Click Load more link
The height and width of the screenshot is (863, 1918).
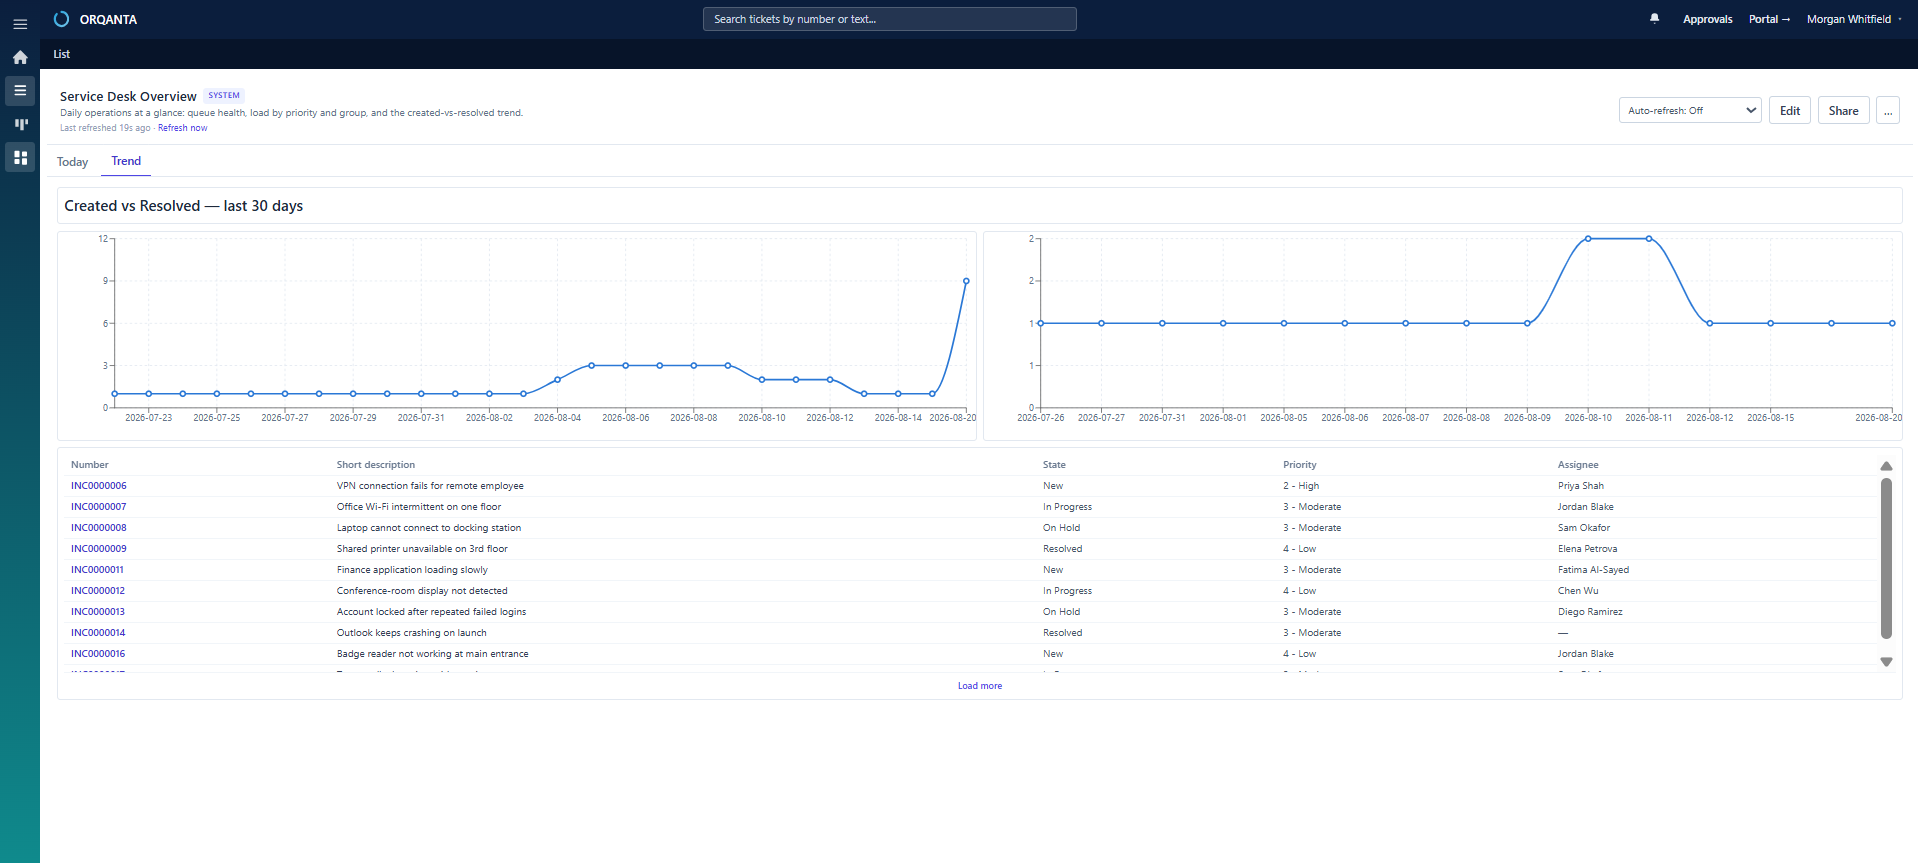[979, 686]
